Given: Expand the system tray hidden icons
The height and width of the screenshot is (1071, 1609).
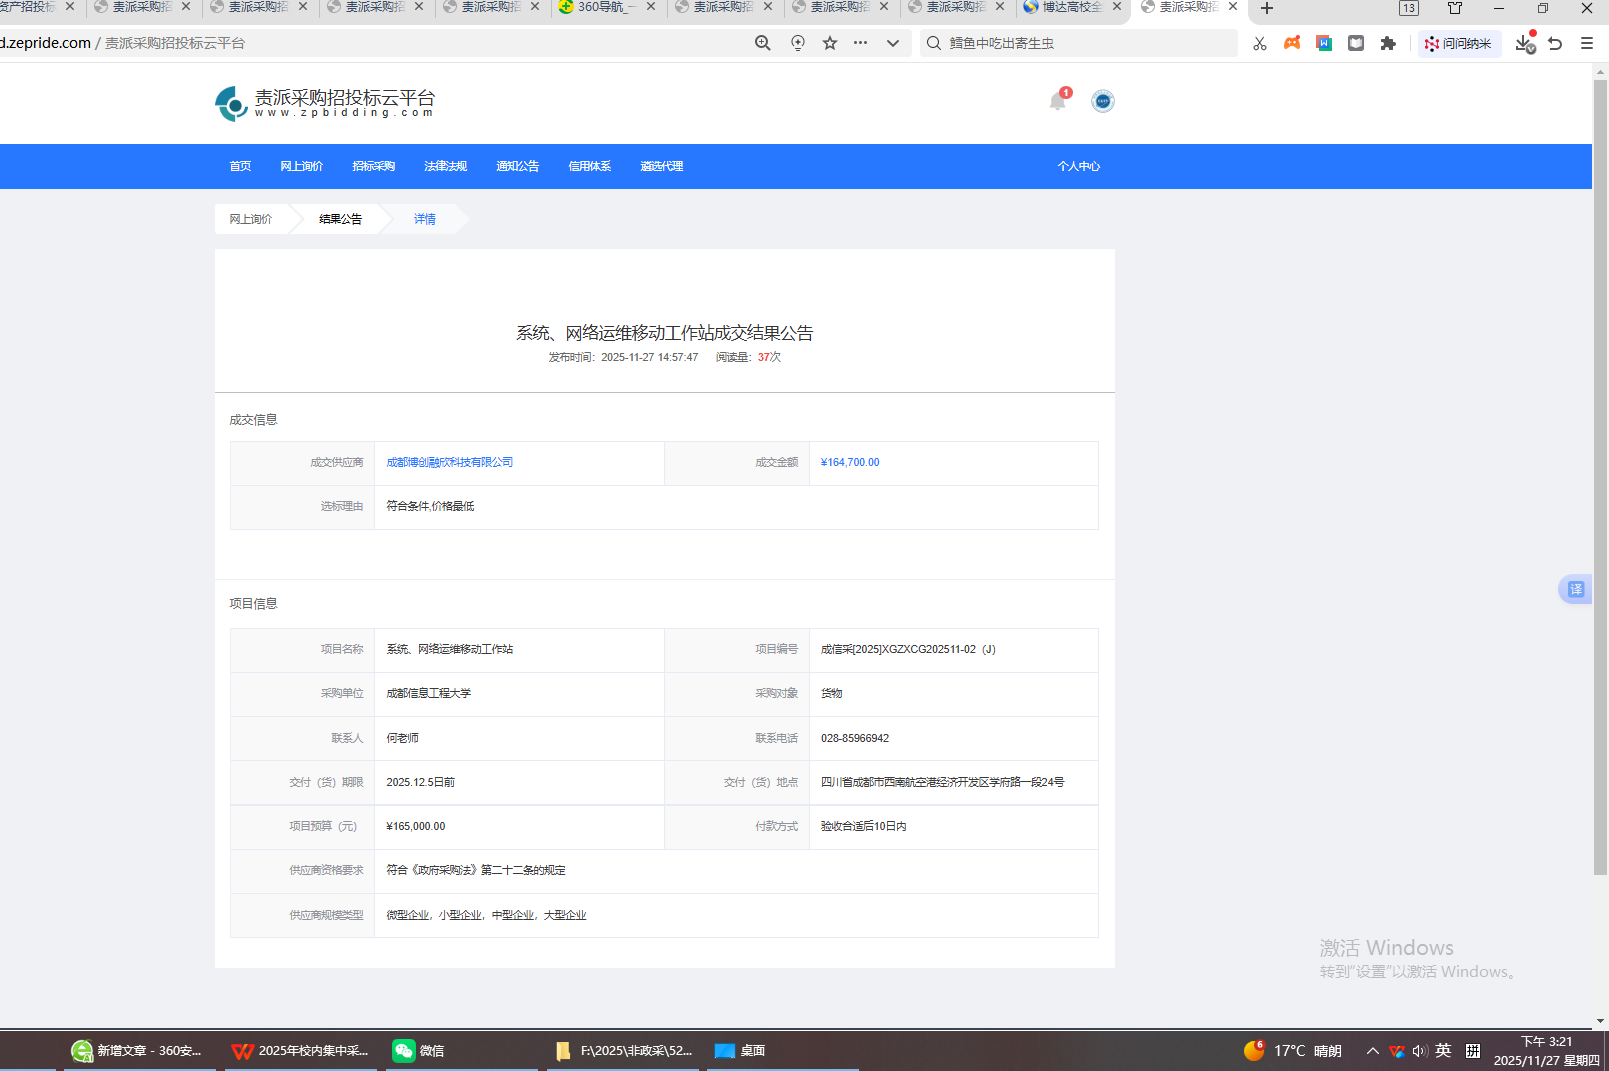Looking at the screenshot, I should click(x=1372, y=1050).
